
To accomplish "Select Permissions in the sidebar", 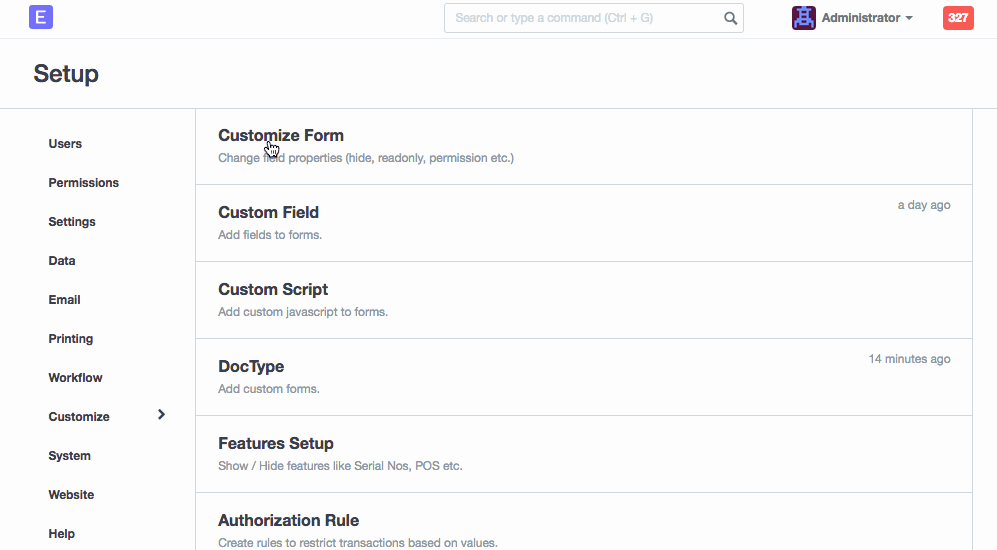I will click(83, 183).
